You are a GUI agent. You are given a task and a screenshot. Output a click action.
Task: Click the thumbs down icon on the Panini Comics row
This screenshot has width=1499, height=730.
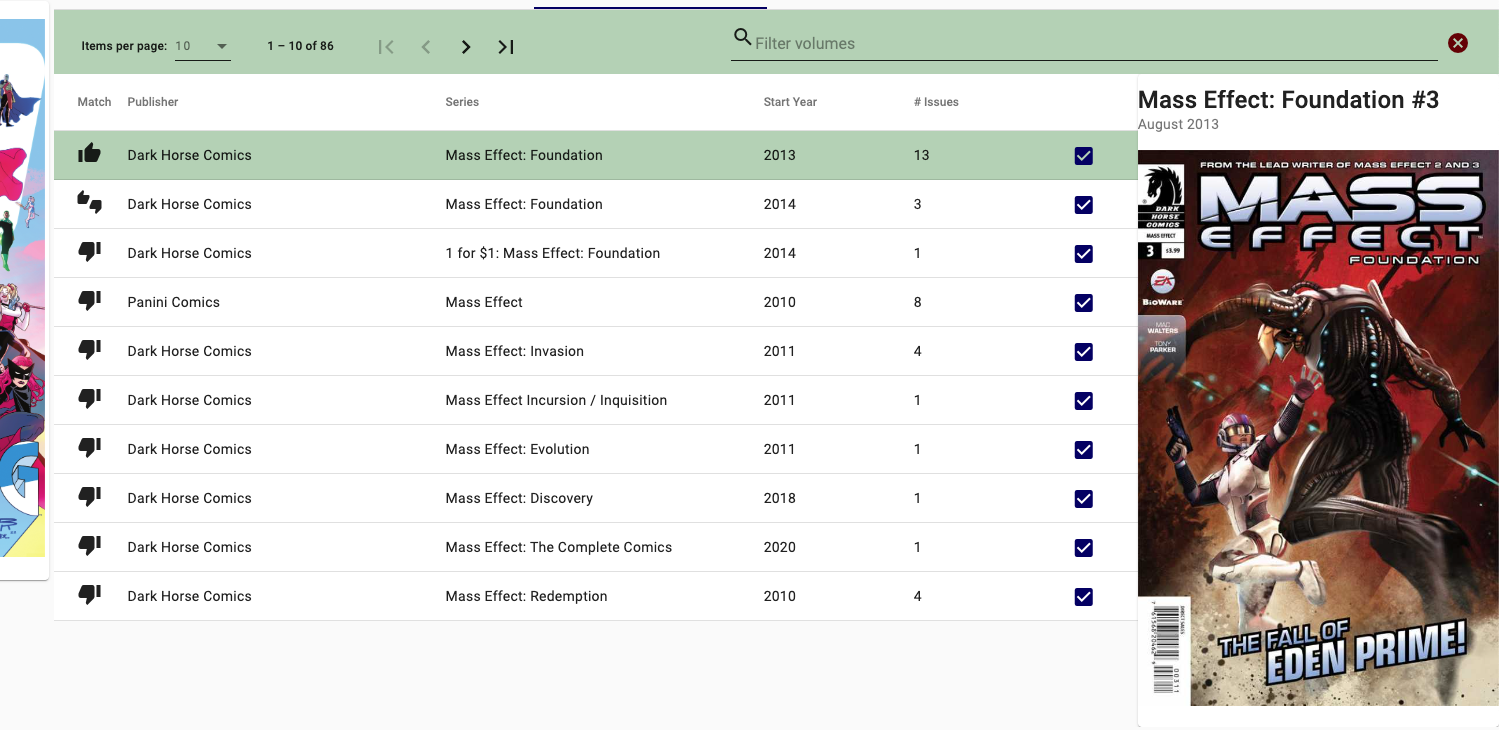89,300
